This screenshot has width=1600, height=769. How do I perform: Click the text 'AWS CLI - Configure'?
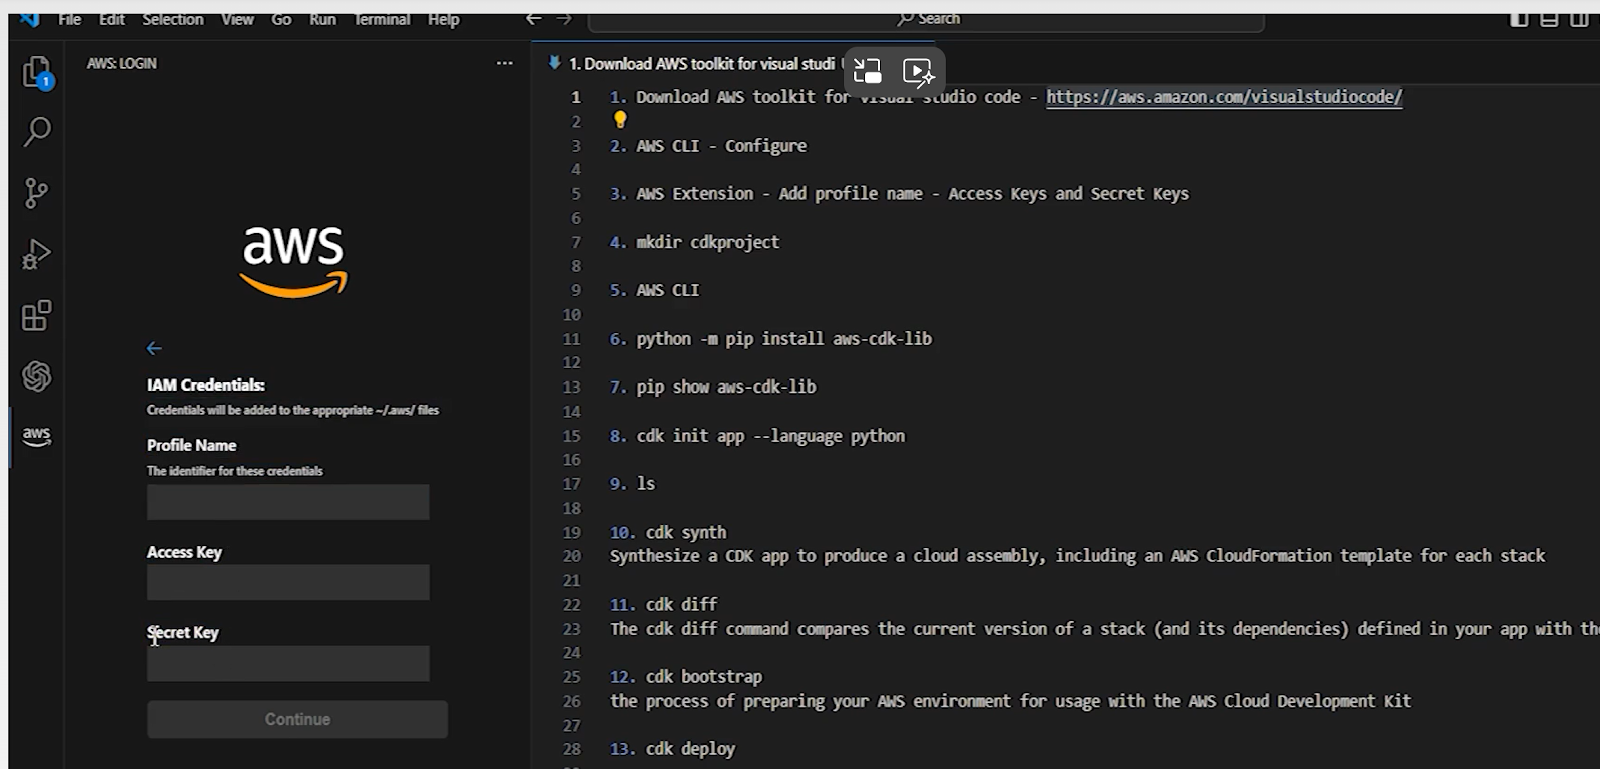[x=721, y=146]
